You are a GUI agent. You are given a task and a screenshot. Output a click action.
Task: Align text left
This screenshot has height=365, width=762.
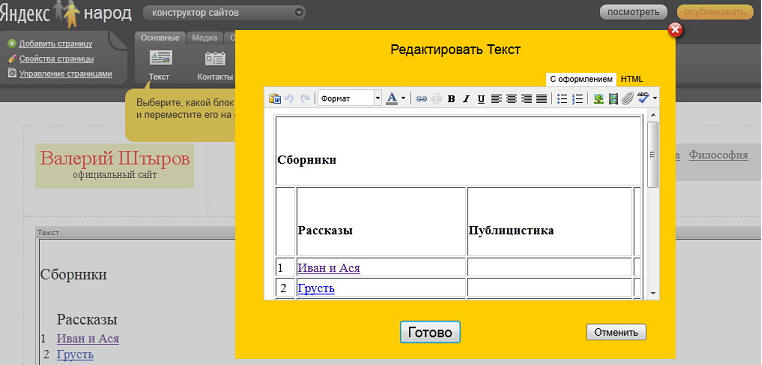496,99
